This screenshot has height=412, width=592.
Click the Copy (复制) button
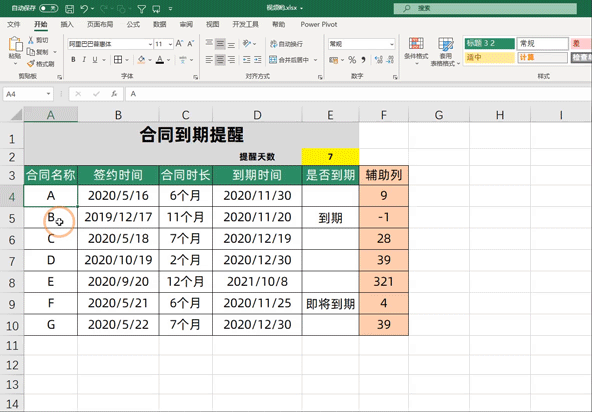38,52
